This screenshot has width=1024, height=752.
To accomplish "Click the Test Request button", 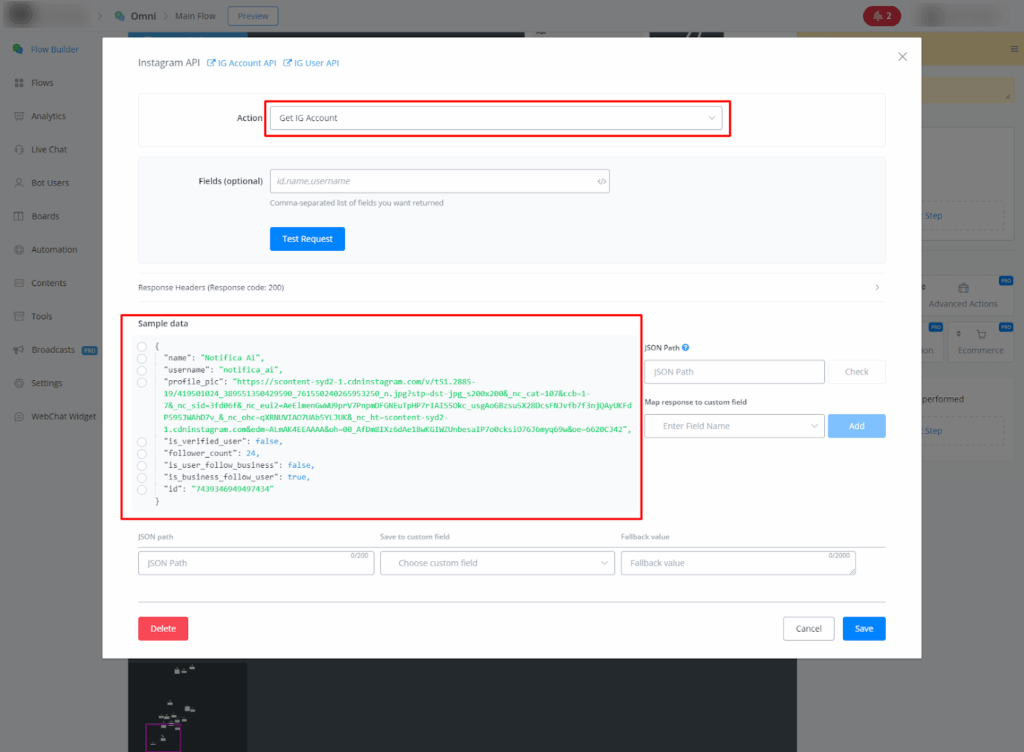I will point(307,239).
